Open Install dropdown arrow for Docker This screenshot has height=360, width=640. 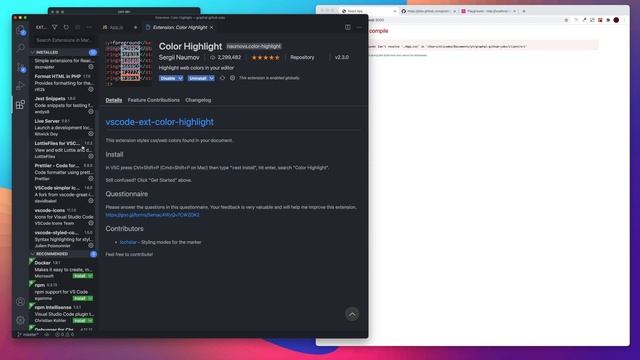[90, 276]
